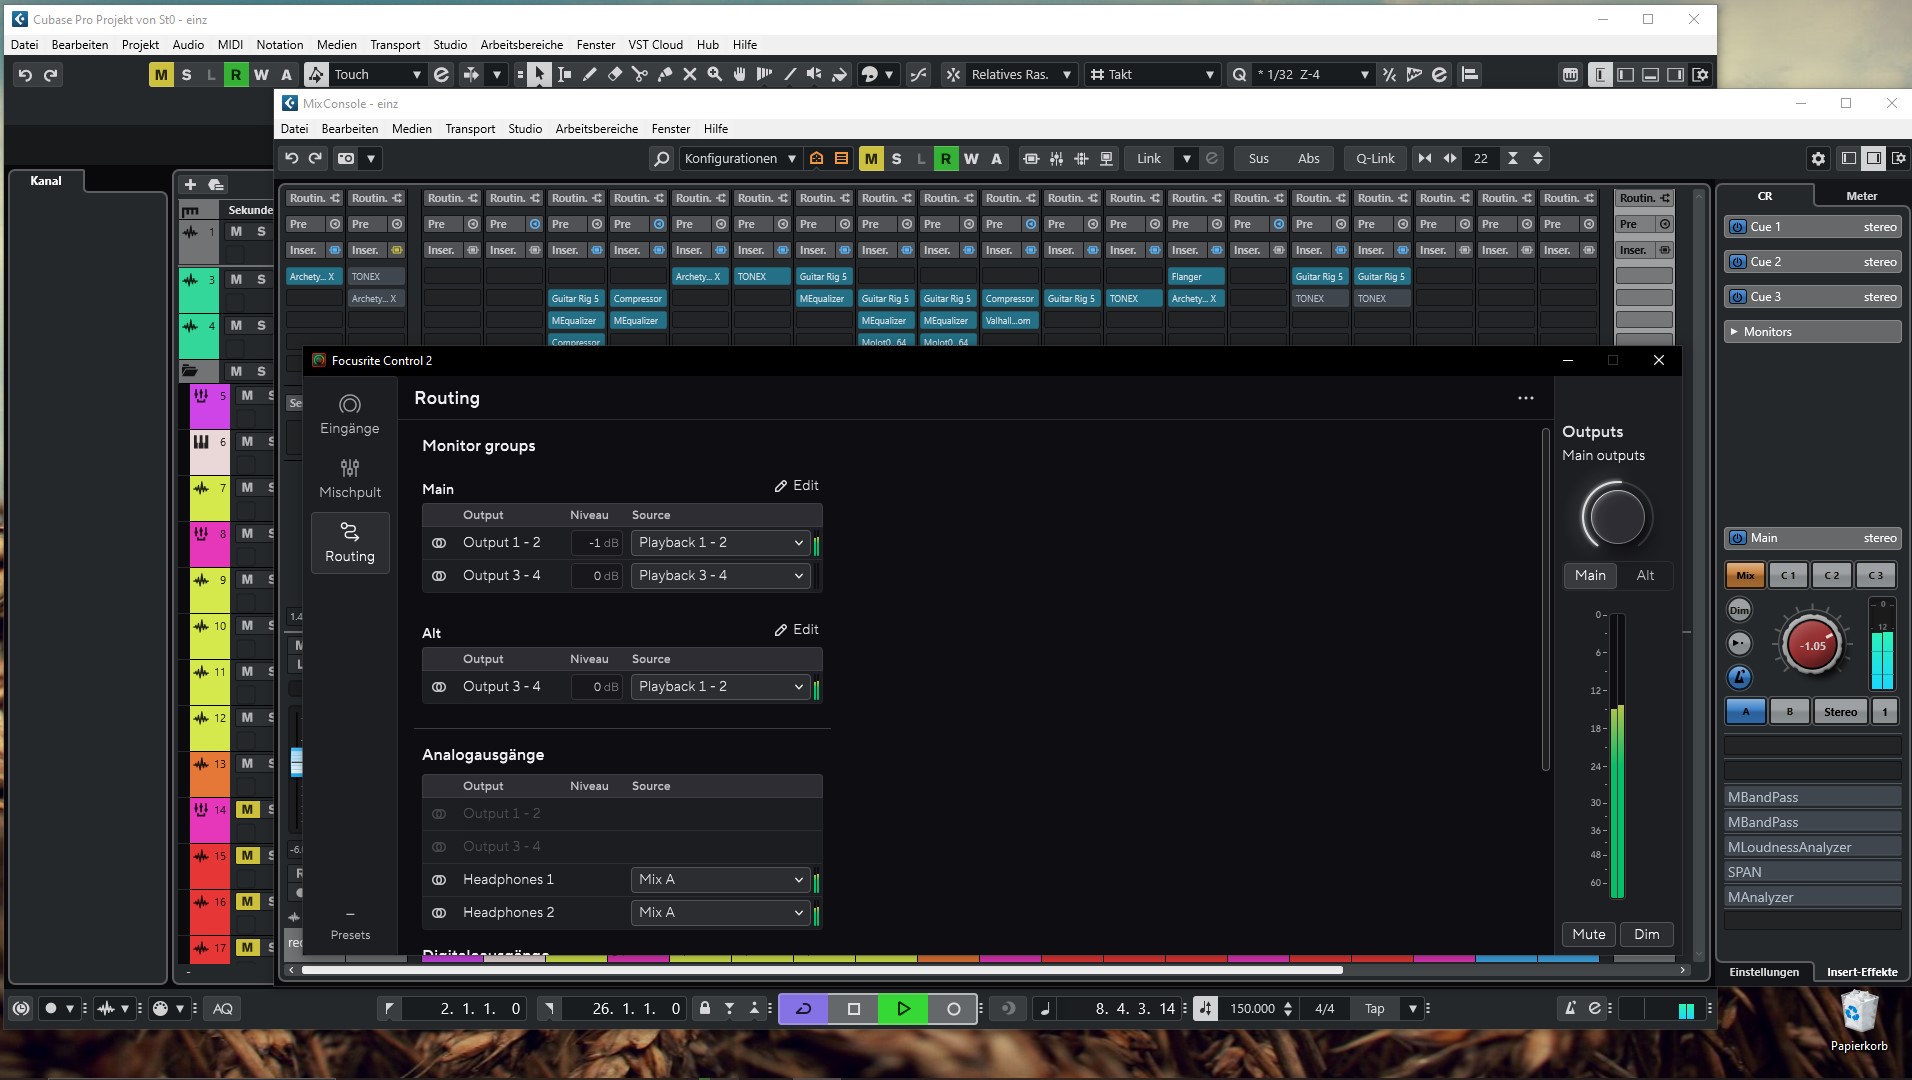Click the red Control Room level knob
This screenshot has width=1912, height=1080.
(1812, 645)
